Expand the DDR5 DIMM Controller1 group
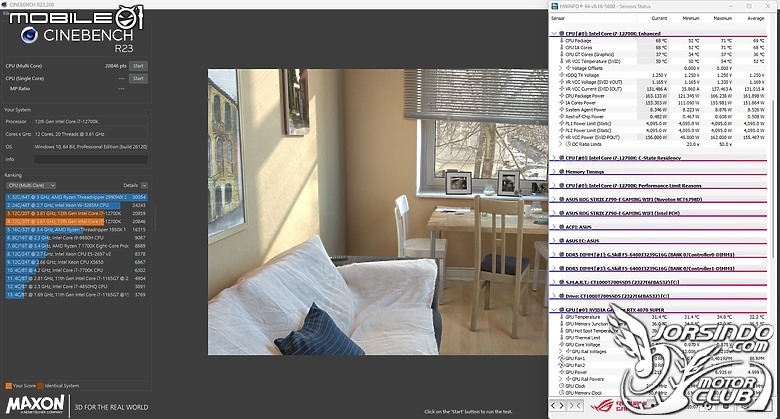The height and width of the screenshot is (419, 780). (554, 268)
